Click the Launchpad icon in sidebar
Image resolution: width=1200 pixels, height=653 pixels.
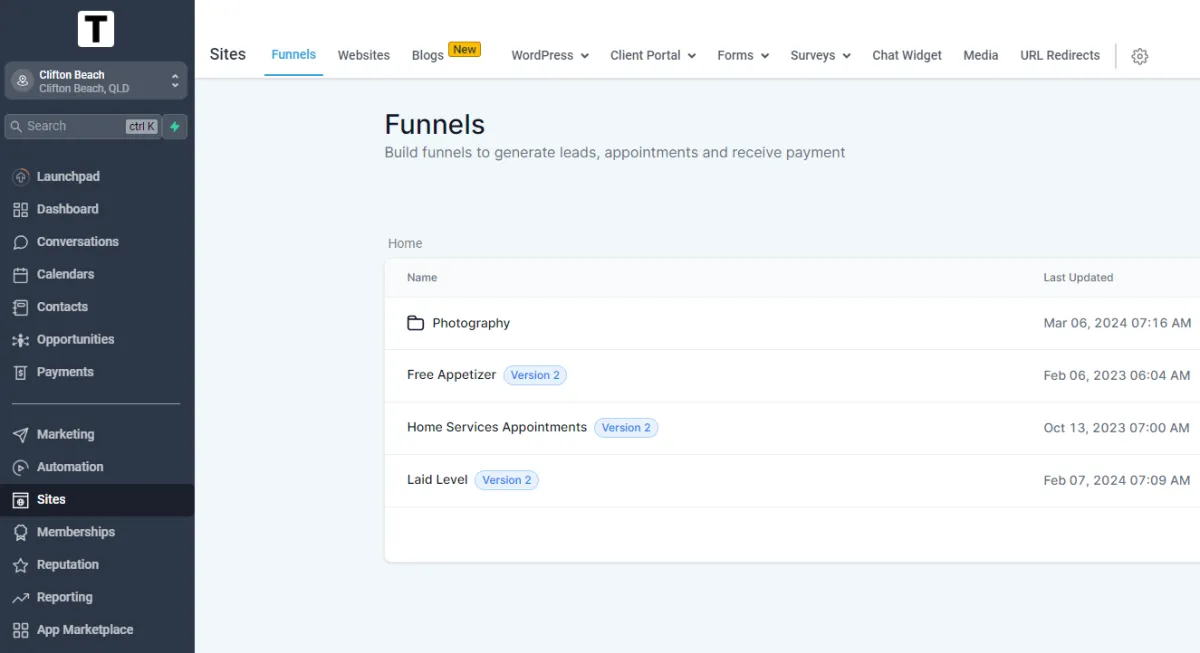(x=20, y=177)
